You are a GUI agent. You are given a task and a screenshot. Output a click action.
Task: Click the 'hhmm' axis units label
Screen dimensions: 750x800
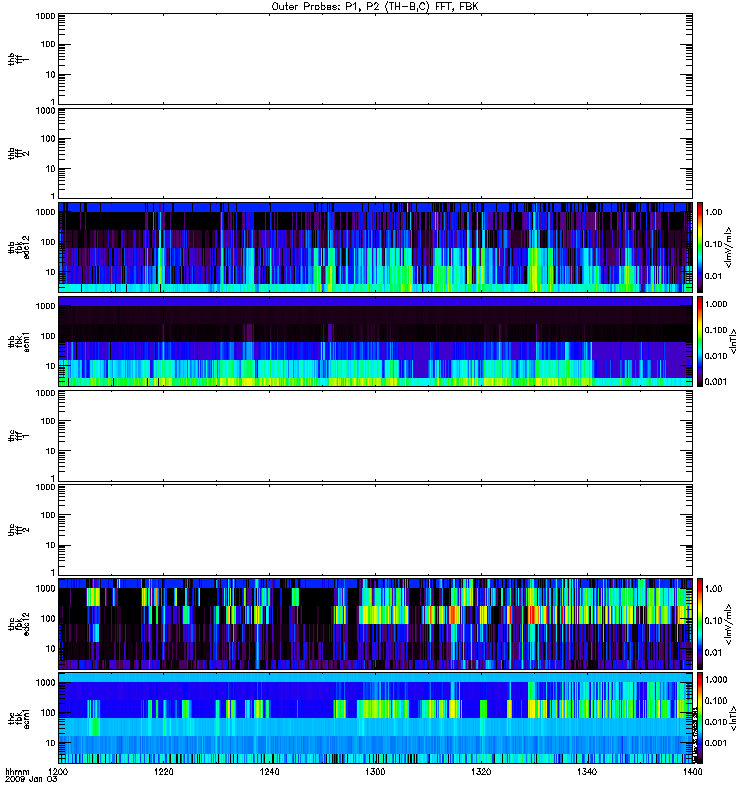click(17, 772)
